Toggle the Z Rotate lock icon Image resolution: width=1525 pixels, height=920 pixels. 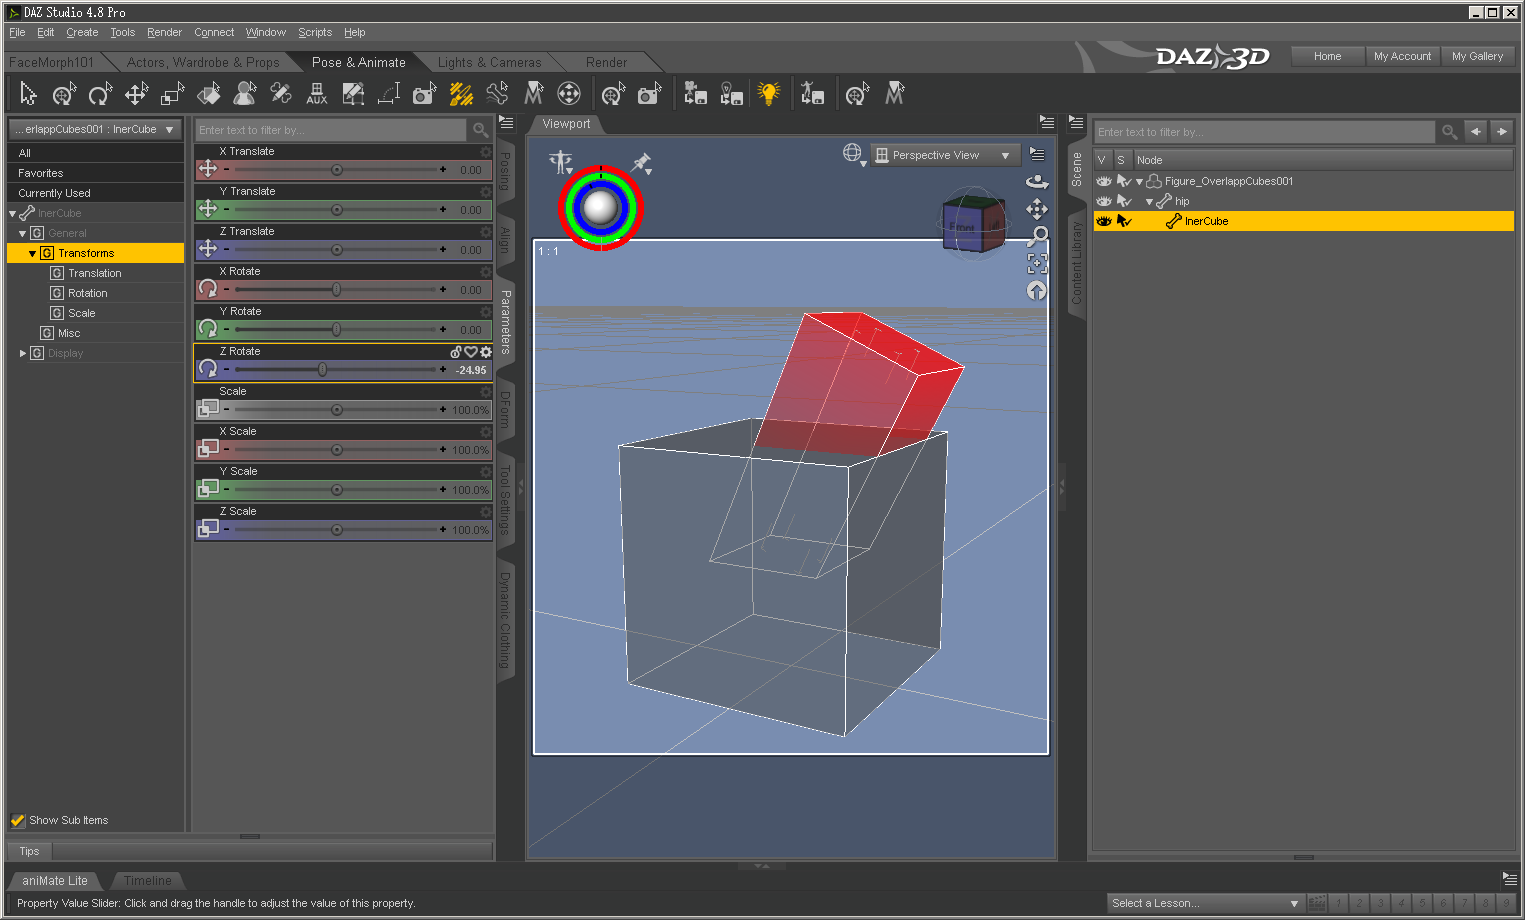coord(456,352)
